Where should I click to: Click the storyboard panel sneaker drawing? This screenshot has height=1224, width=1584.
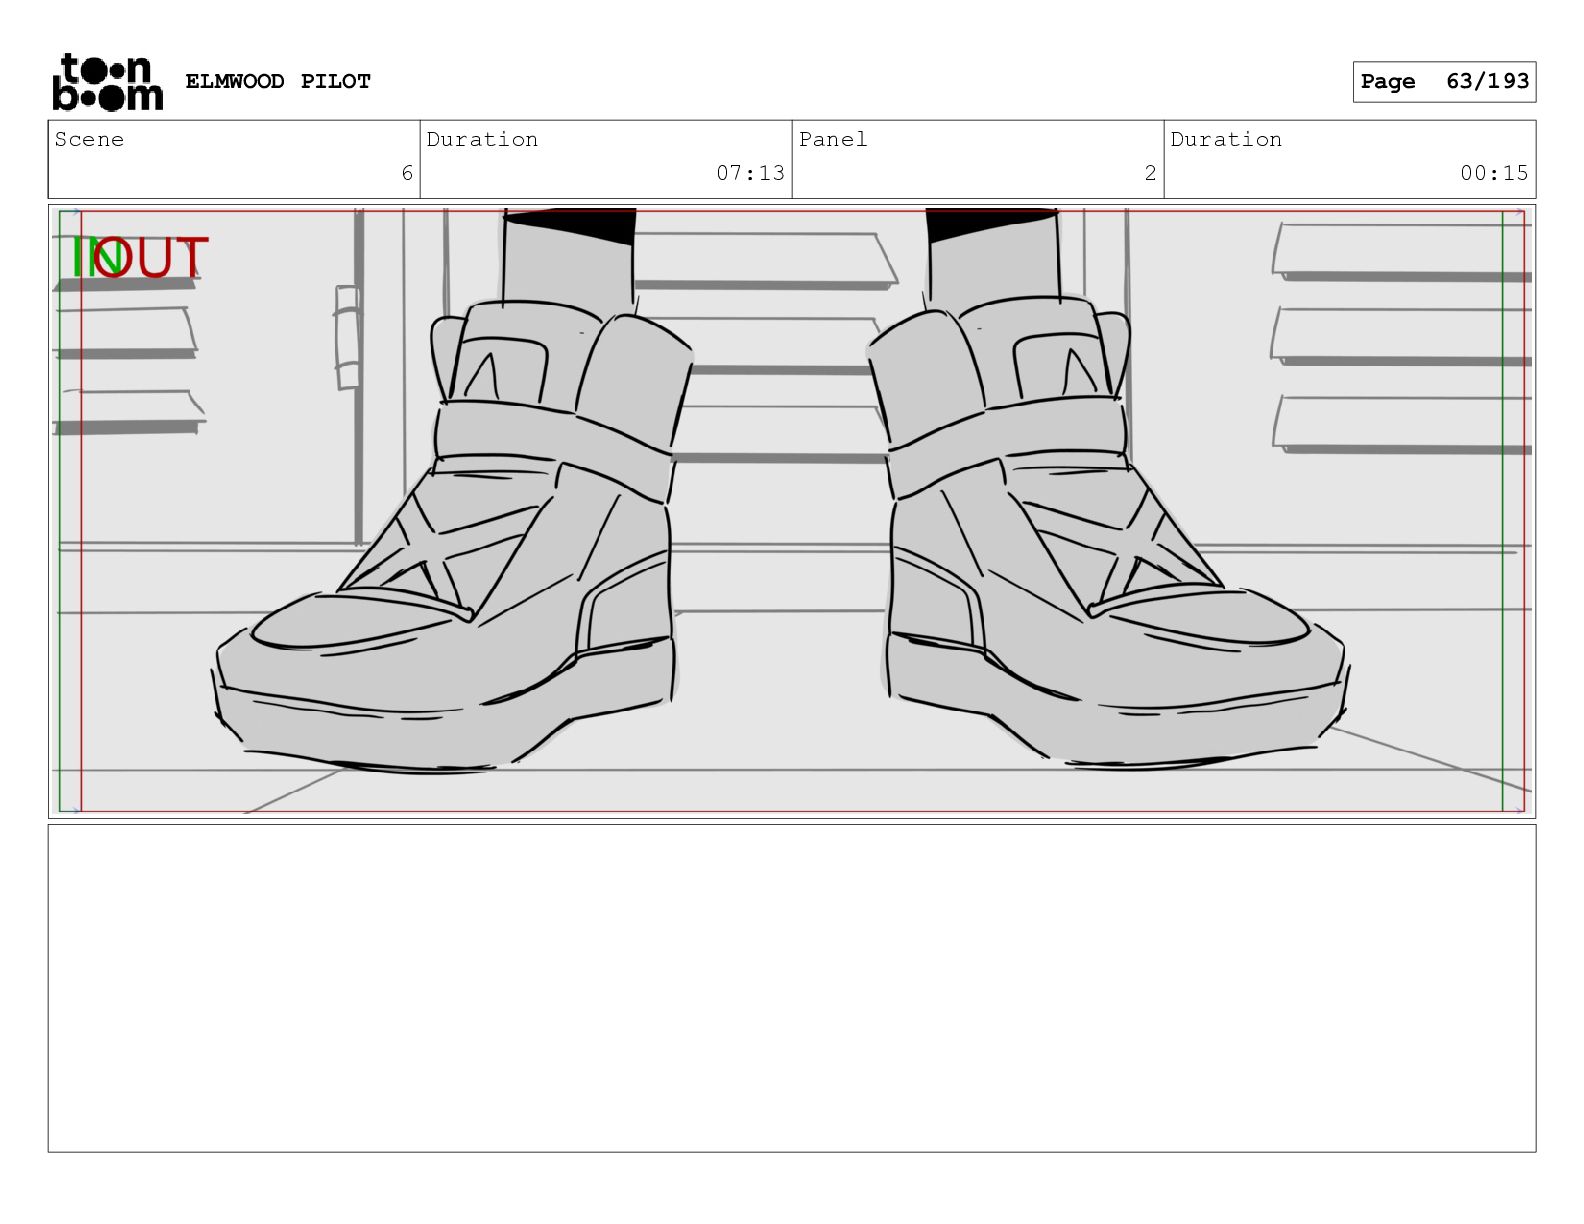point(792,511)
